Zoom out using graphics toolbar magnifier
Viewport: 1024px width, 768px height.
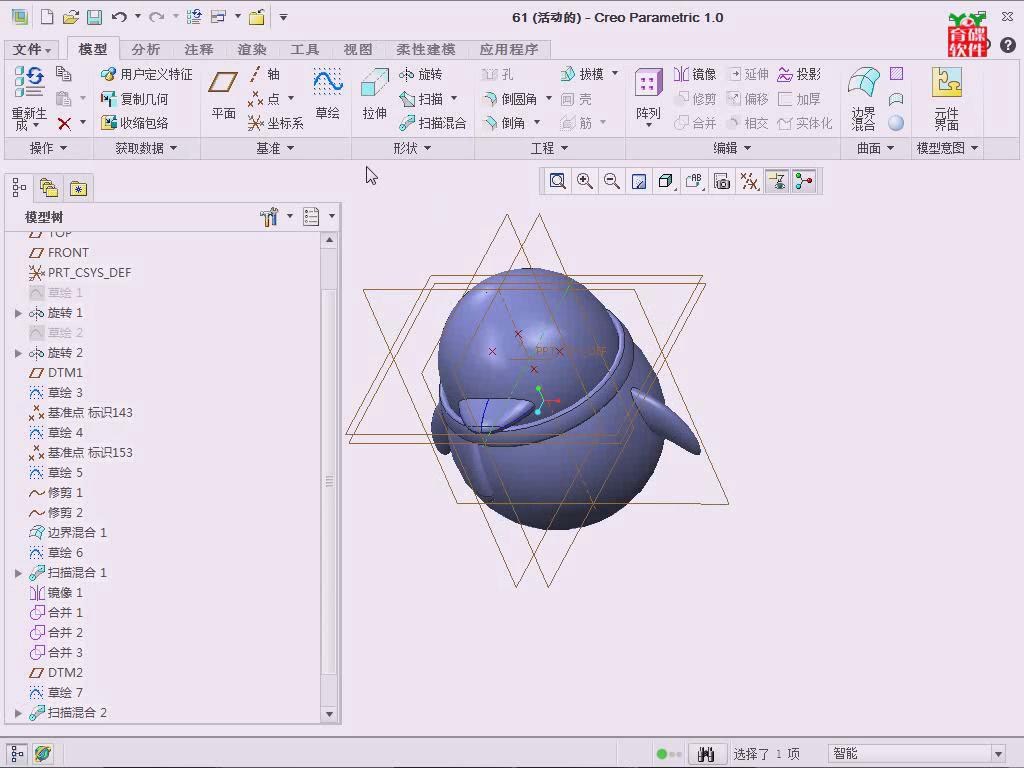(611, 181)
